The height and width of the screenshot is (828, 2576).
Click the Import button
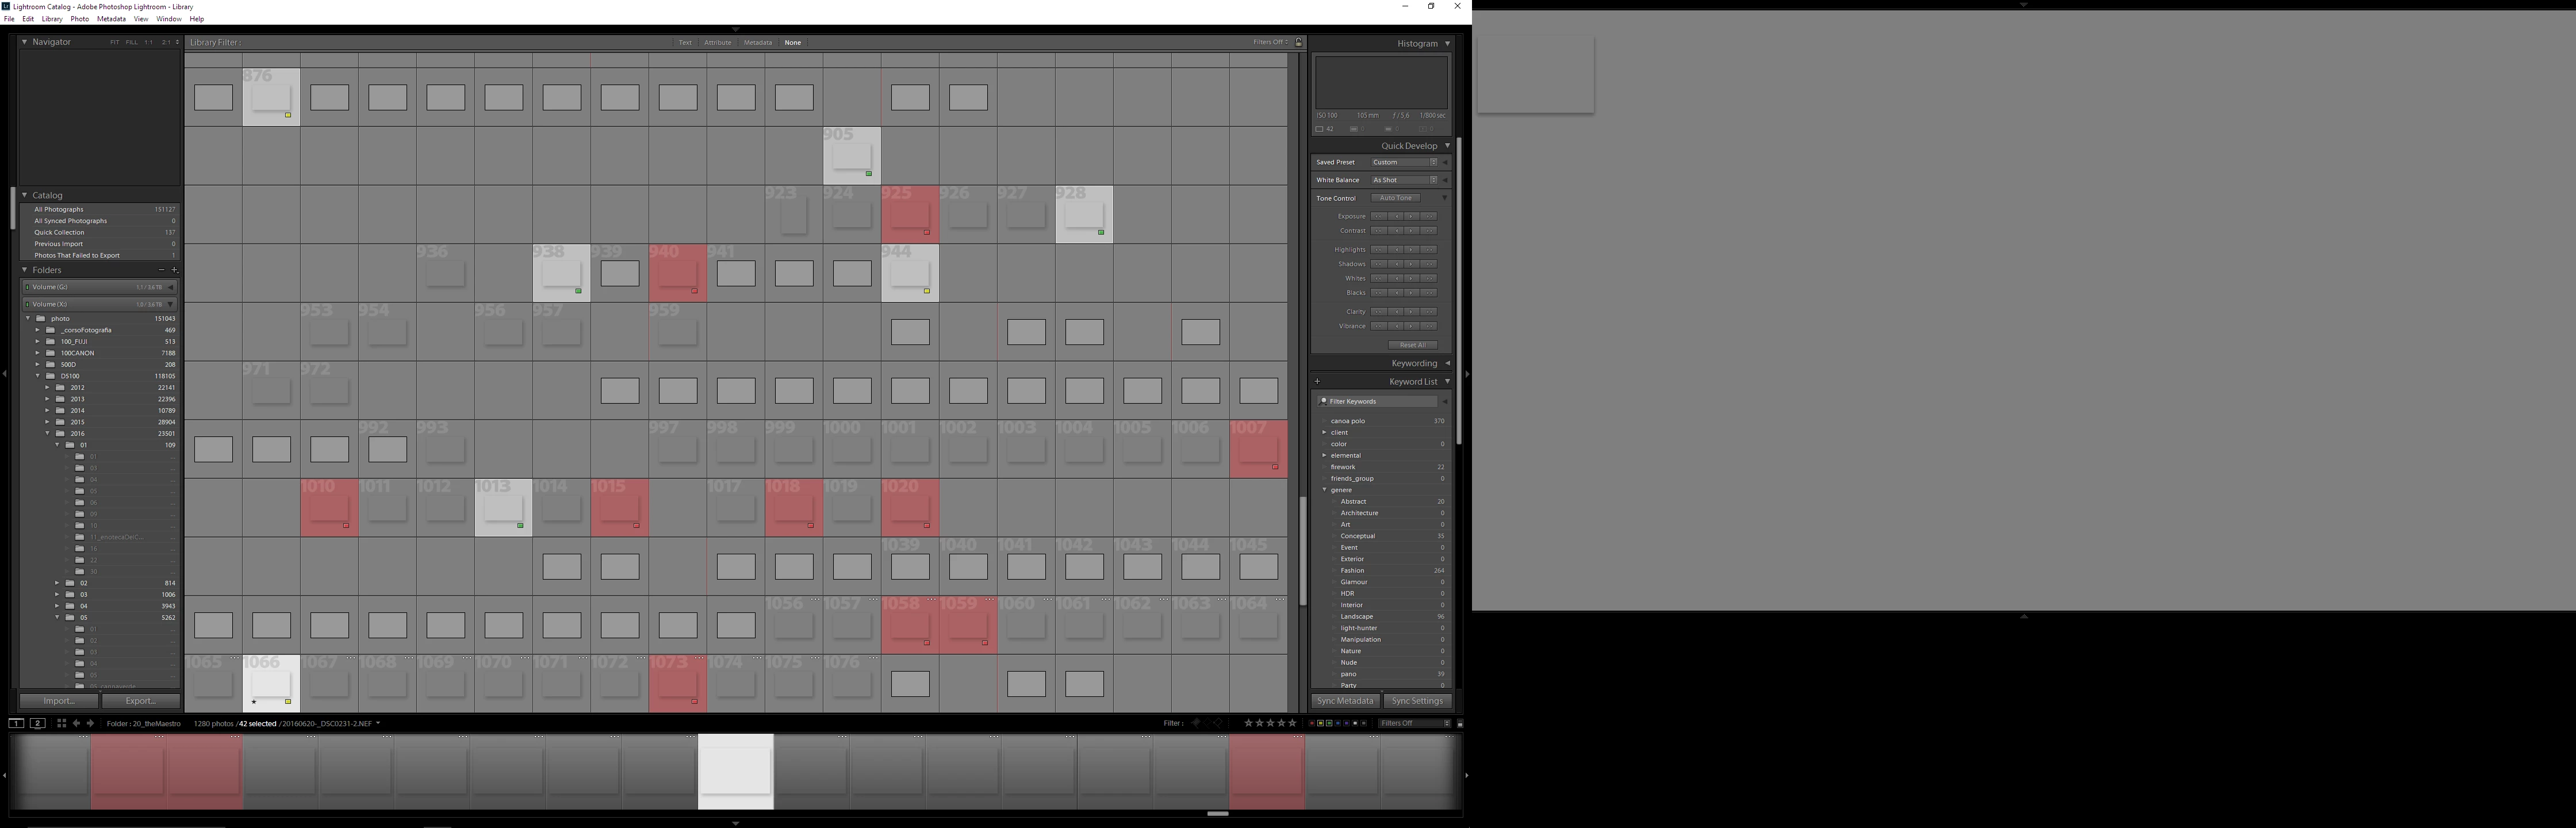58,701
